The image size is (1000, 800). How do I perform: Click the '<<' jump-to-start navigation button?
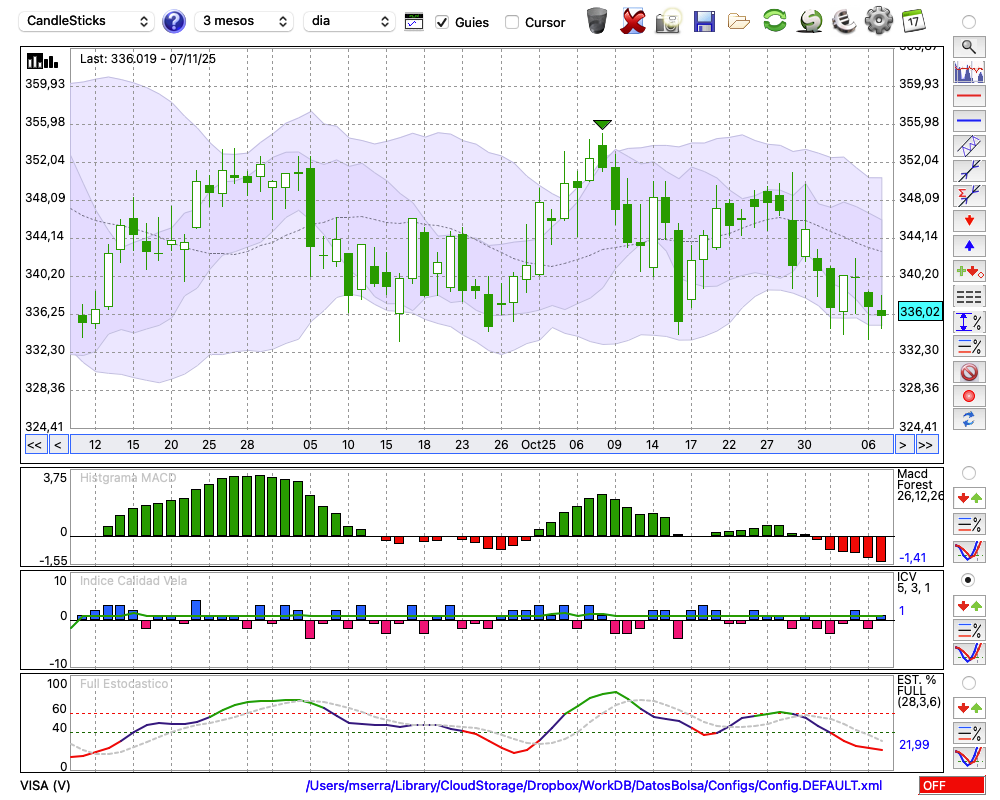34,445
